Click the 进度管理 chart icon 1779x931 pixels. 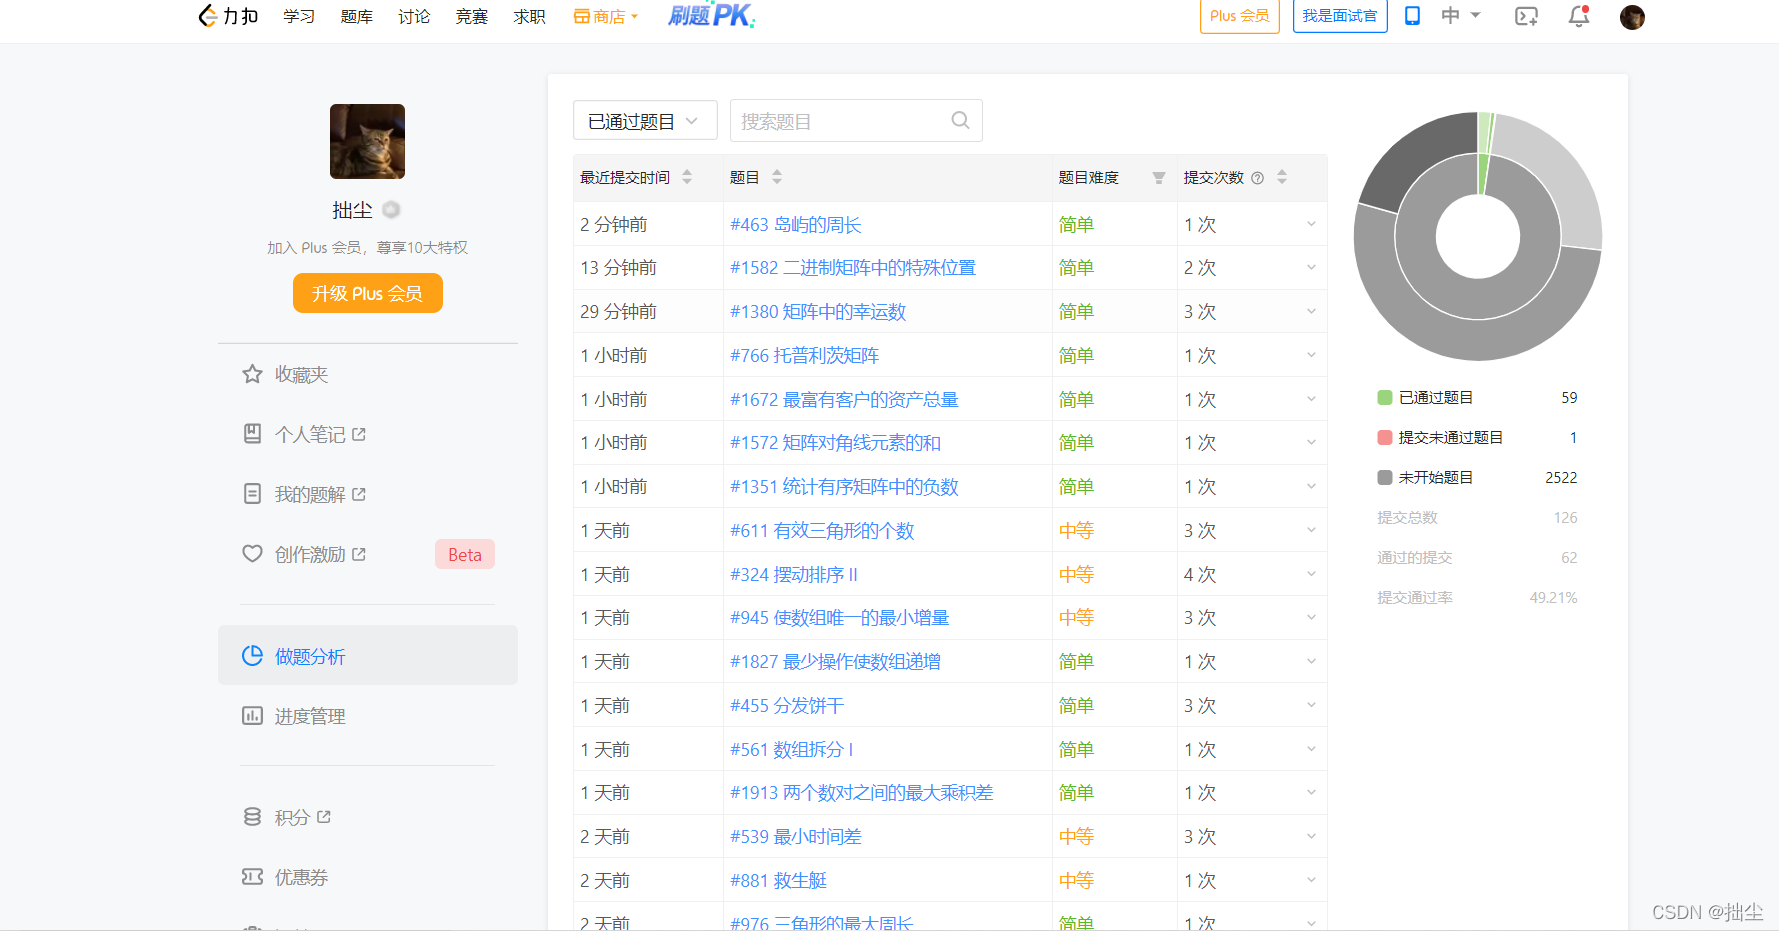252,716
